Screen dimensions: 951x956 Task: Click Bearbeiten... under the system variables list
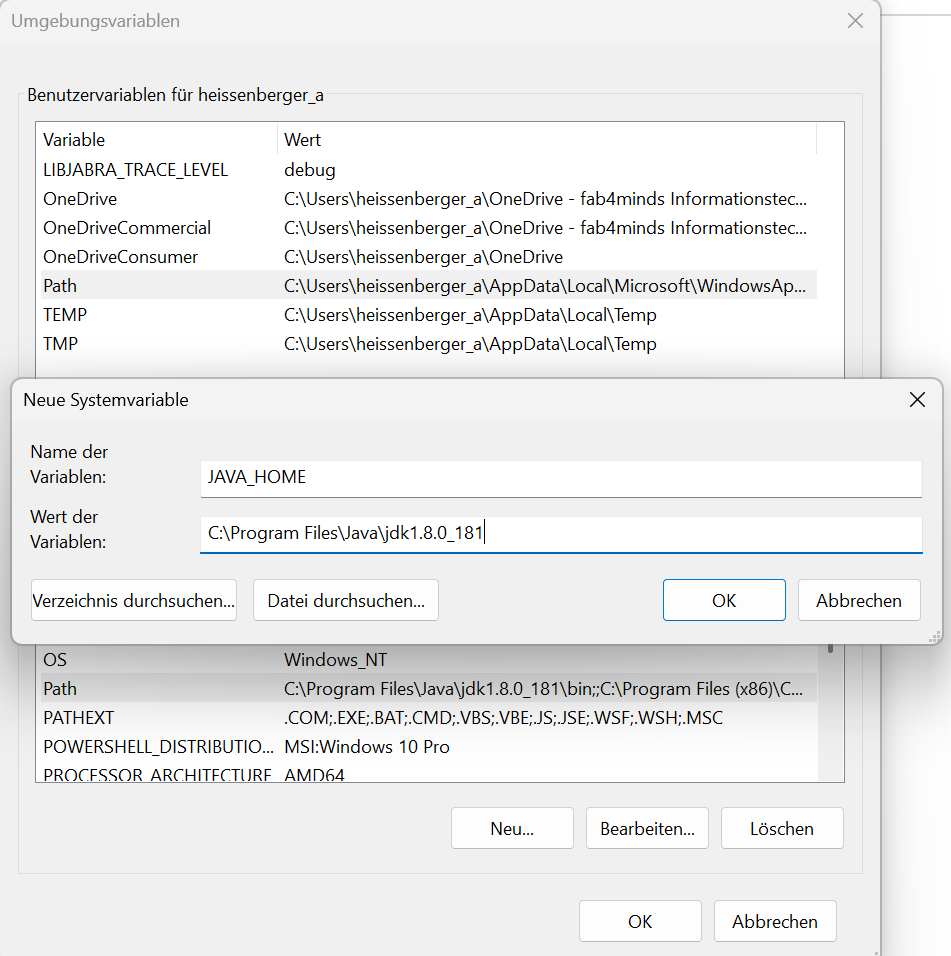click(x=647, y=828)
